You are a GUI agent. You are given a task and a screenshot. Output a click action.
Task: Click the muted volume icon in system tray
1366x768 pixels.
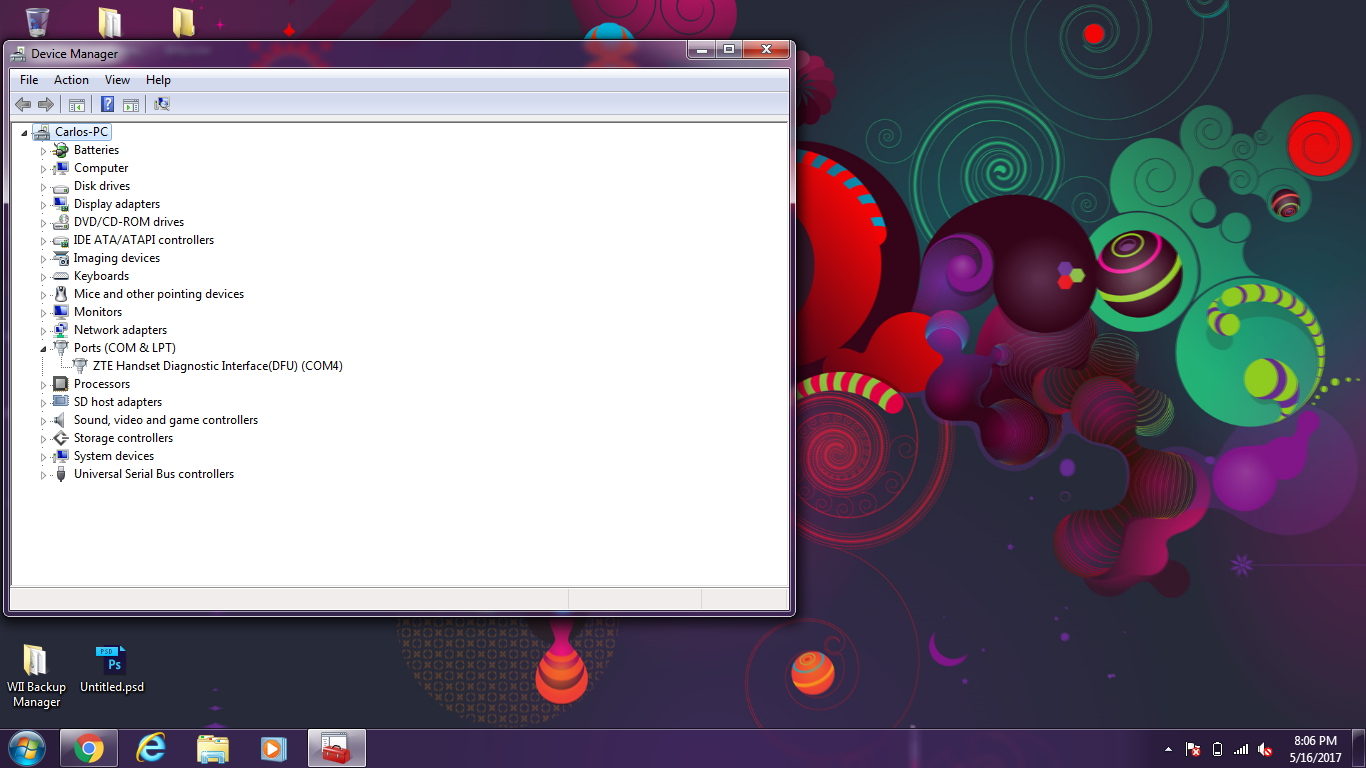tap(1265, 749)
